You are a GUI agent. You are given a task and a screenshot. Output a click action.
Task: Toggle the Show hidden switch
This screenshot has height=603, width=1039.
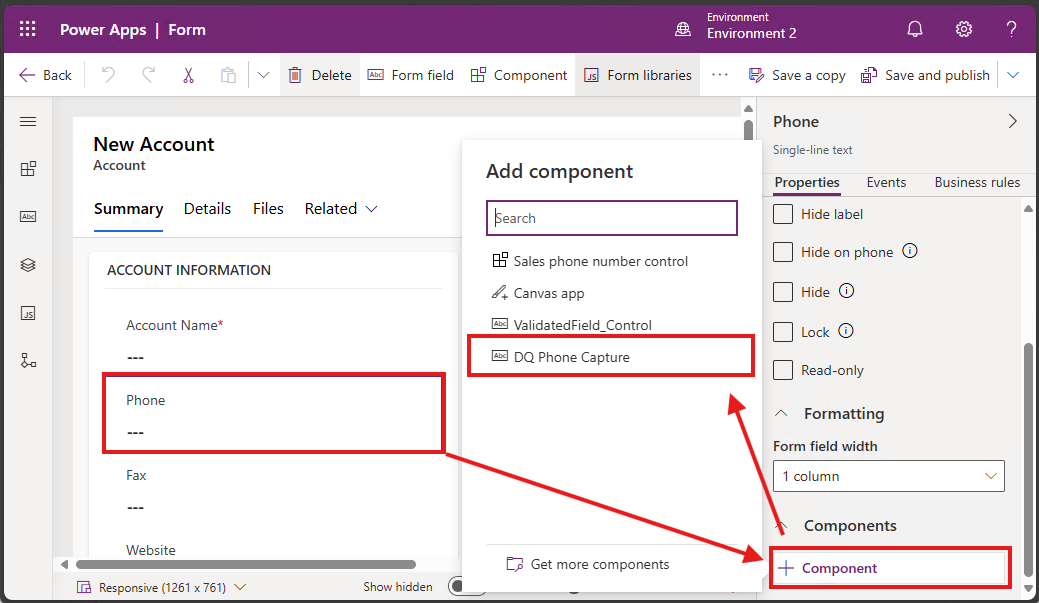466,586
